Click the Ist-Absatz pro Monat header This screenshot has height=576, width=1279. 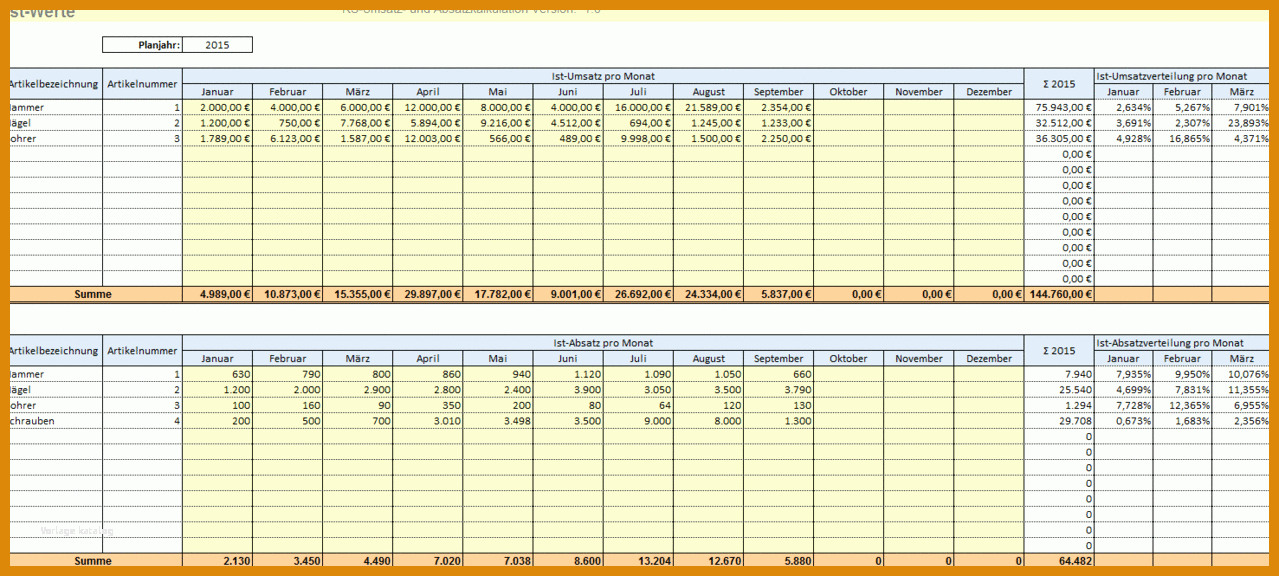603,343
